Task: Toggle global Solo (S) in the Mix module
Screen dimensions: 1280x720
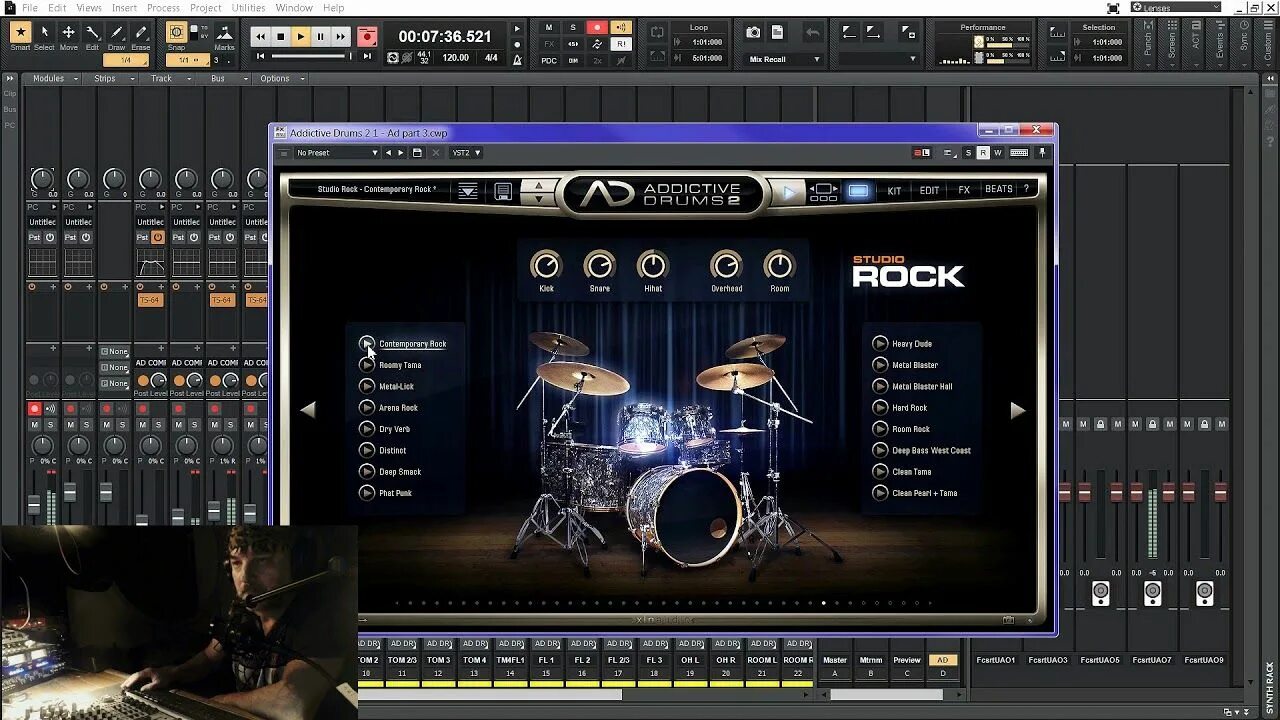Action: point(573,28)
